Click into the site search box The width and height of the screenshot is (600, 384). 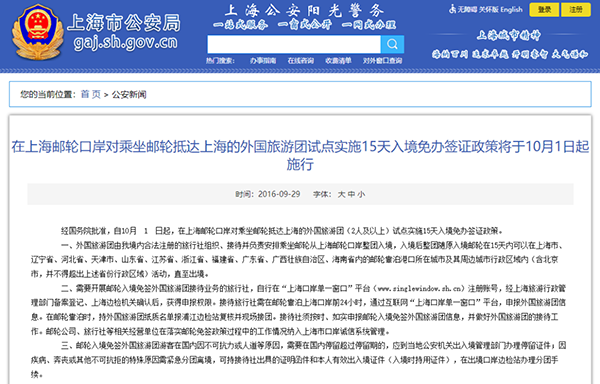coord(294,44)
